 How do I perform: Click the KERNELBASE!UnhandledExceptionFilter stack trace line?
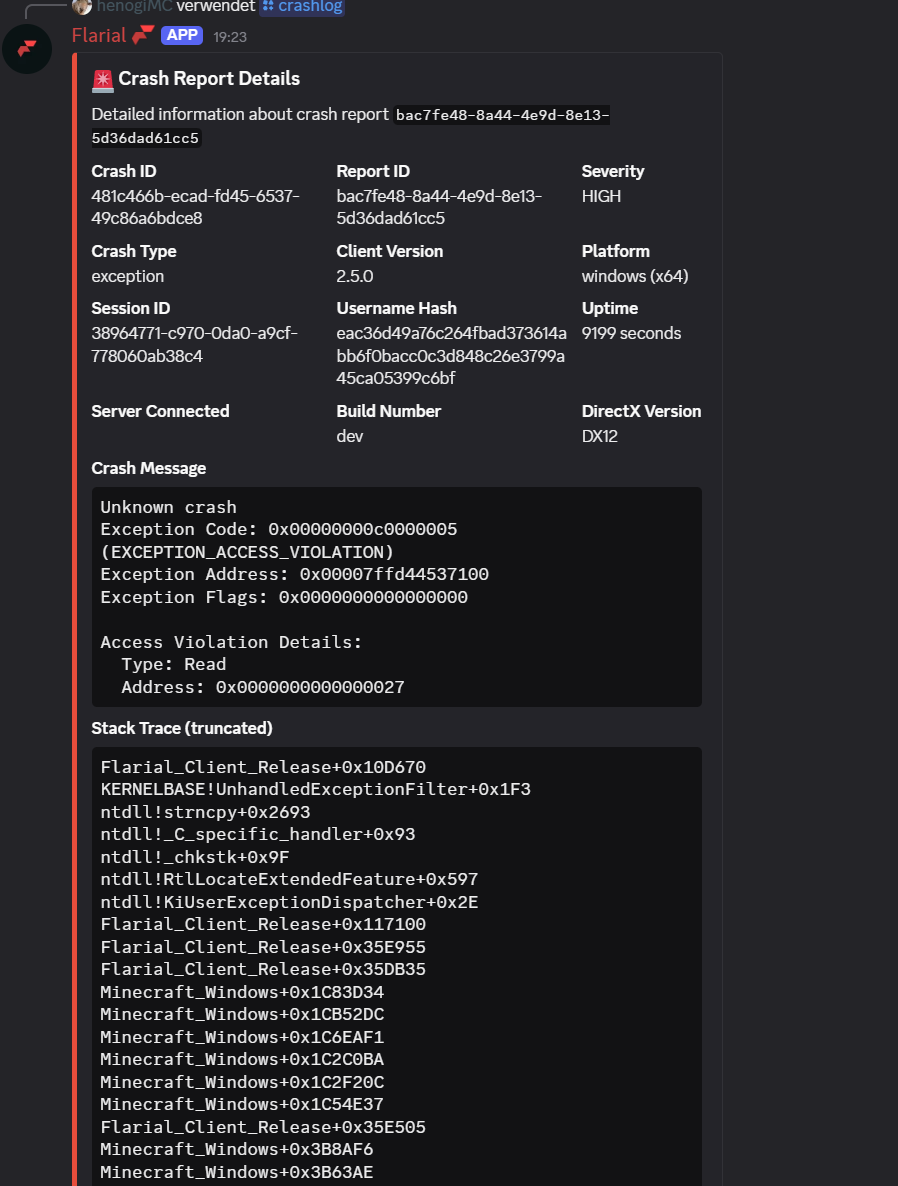coord(315,789)
